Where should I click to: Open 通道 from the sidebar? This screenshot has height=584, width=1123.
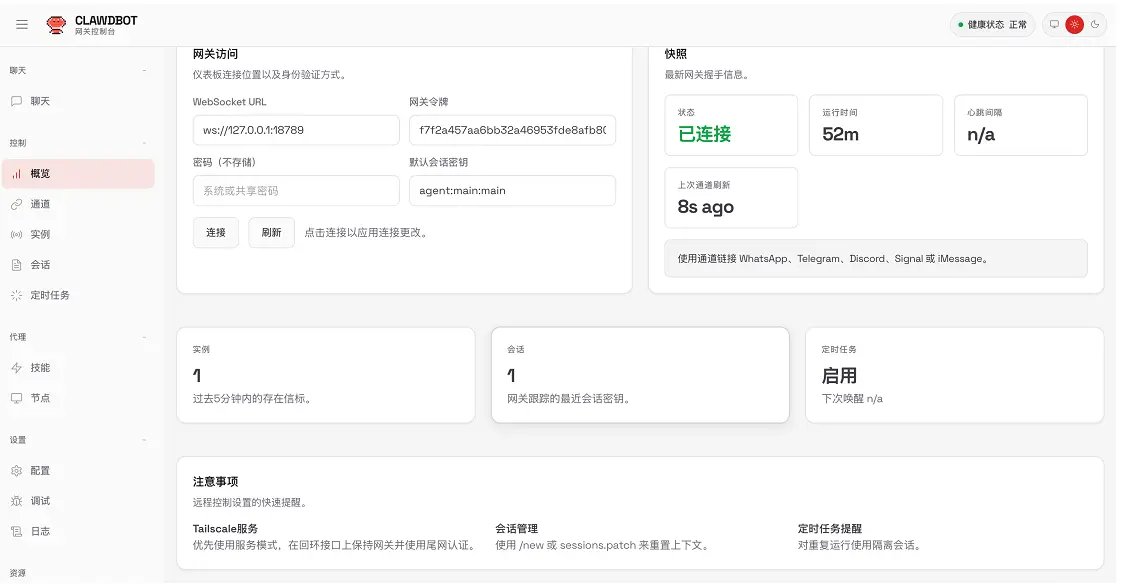(45, 203)
